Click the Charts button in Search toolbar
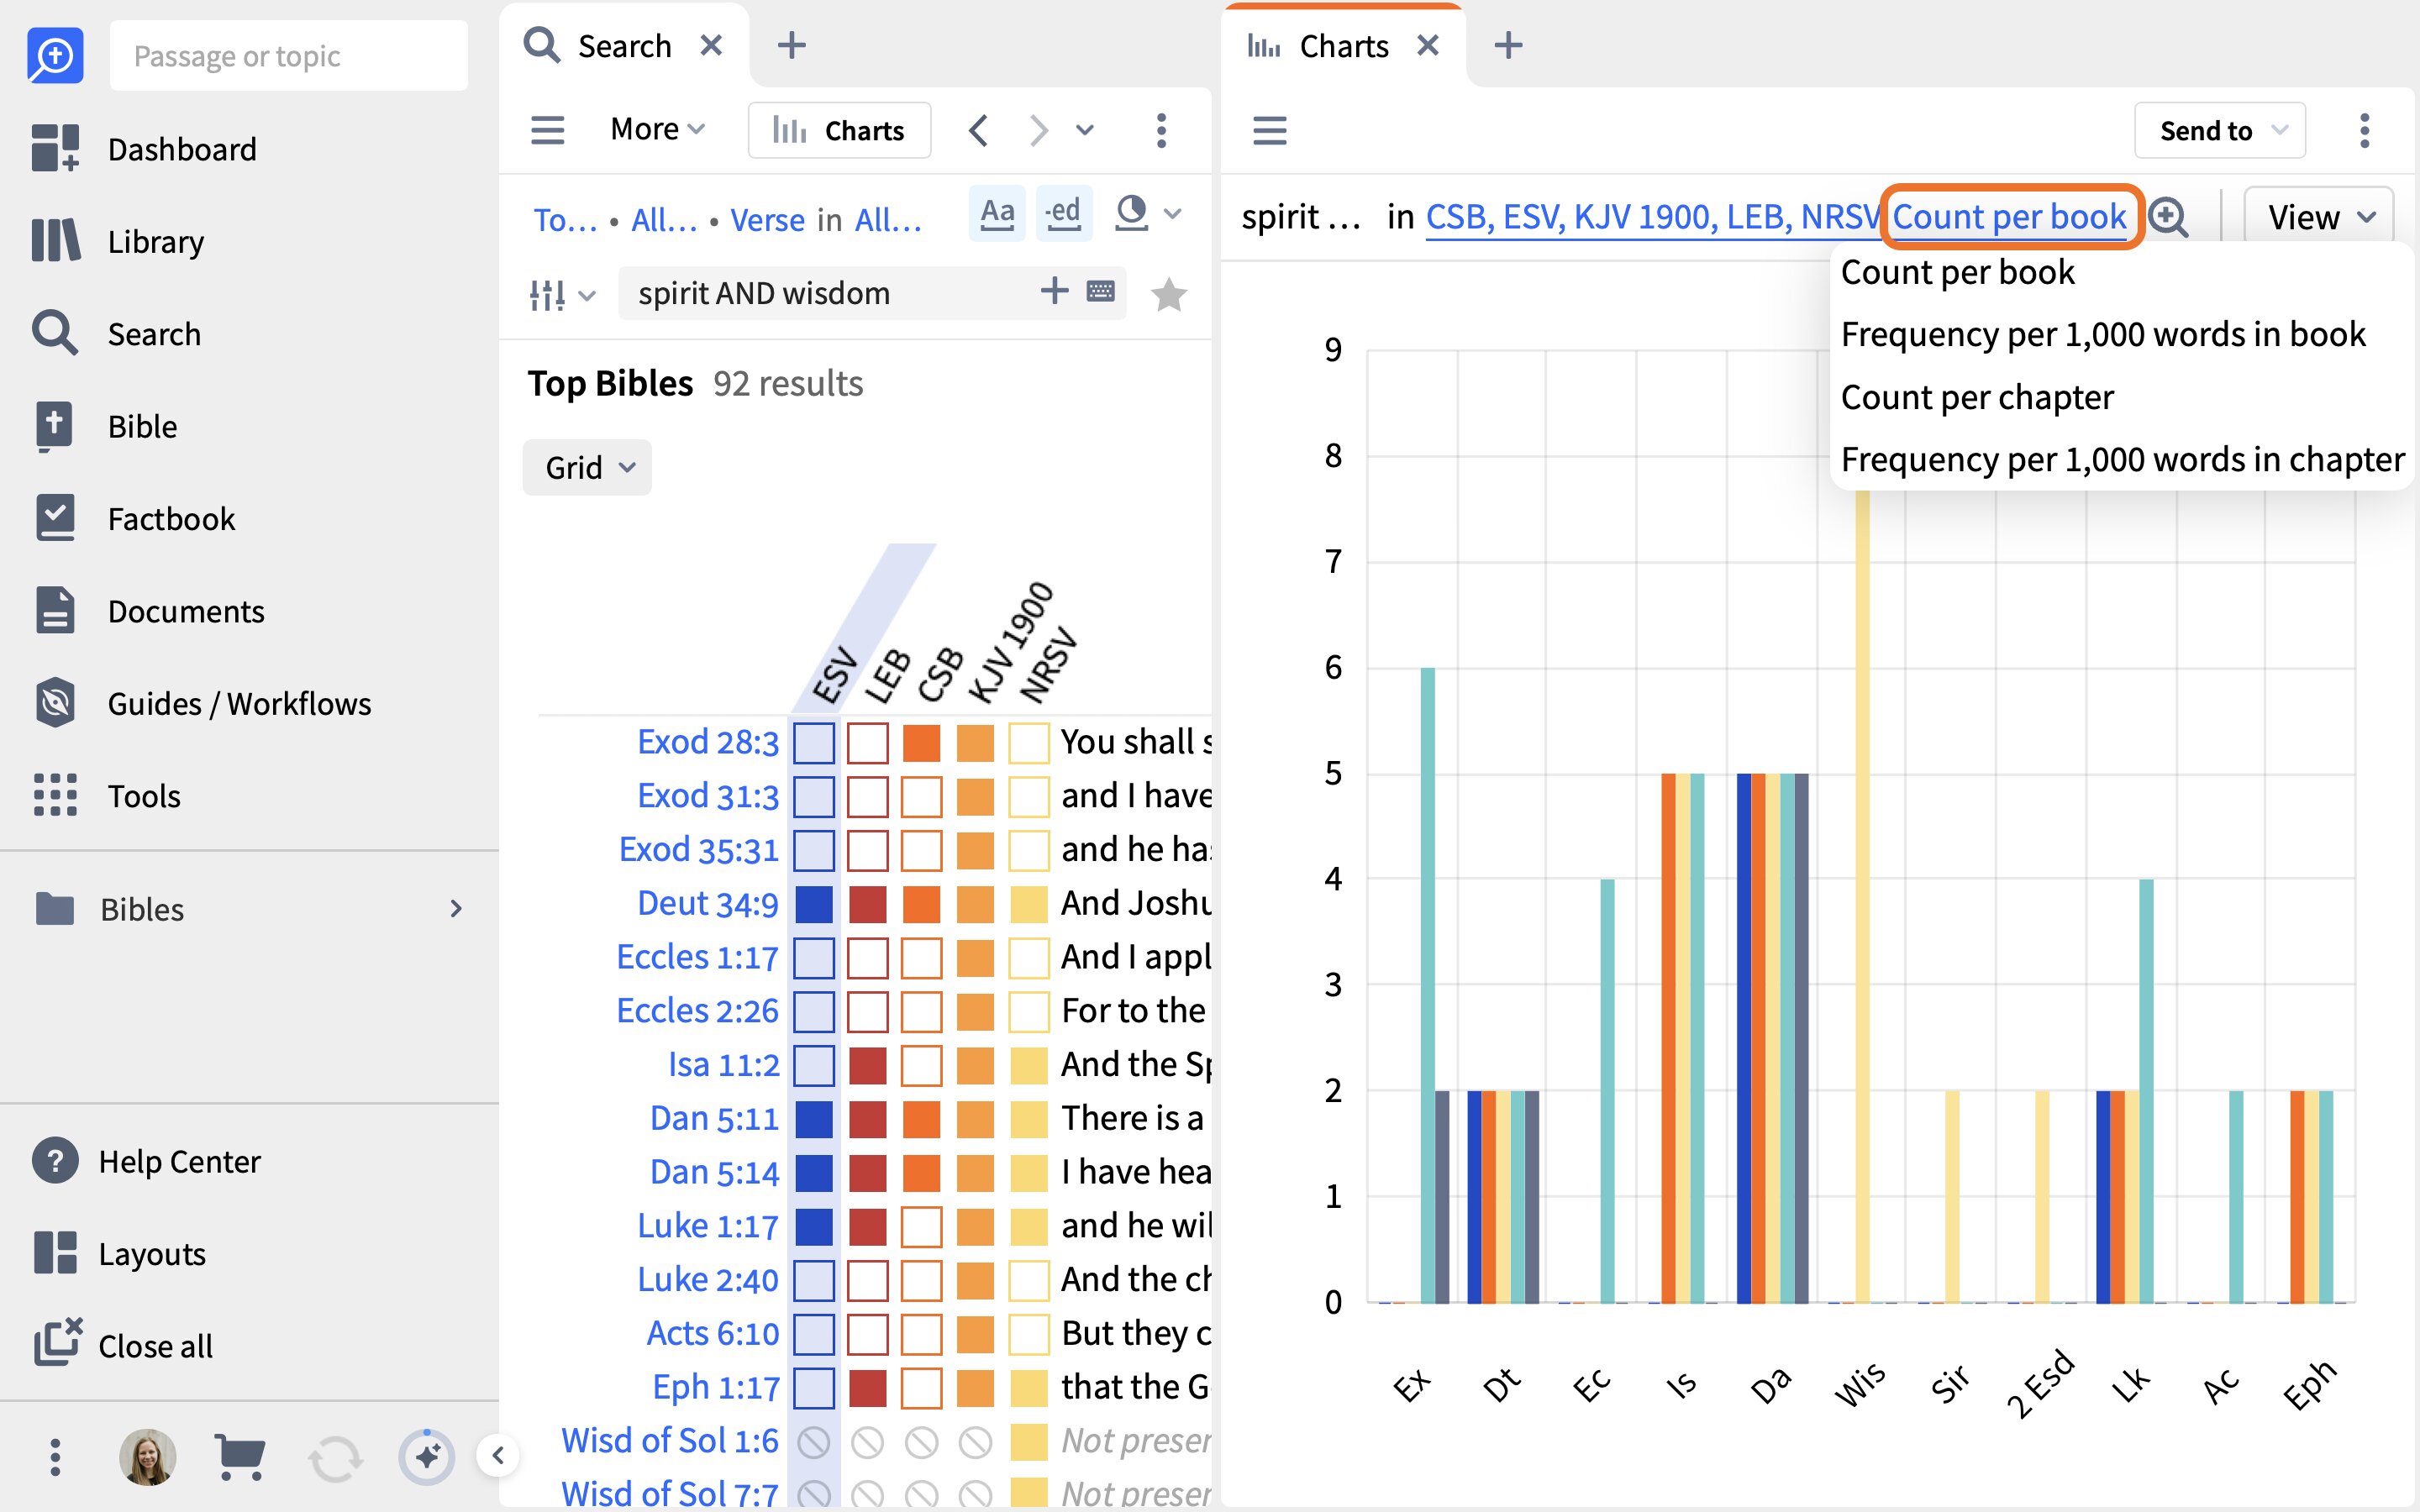2420x1512 pixels. pos(840,130)
